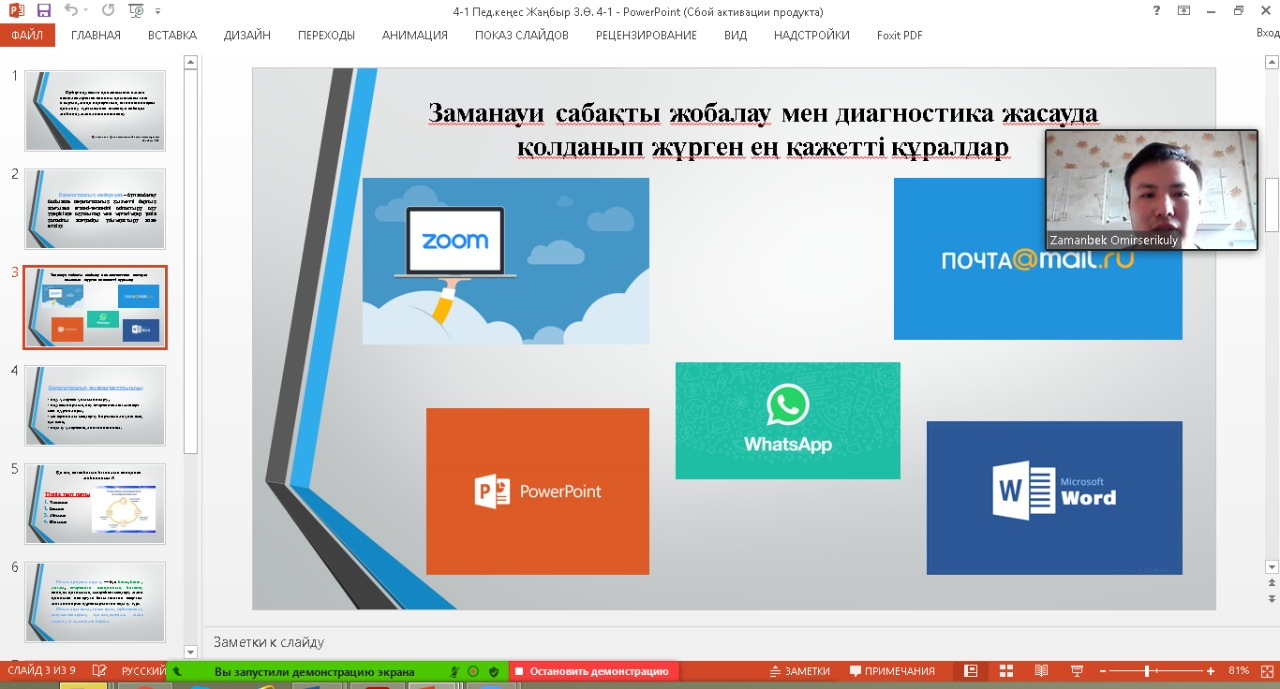1280x689 pixels.
Task: Click the Вход sign-in link
Action: pyautogui.click(x=1266, y=33)
